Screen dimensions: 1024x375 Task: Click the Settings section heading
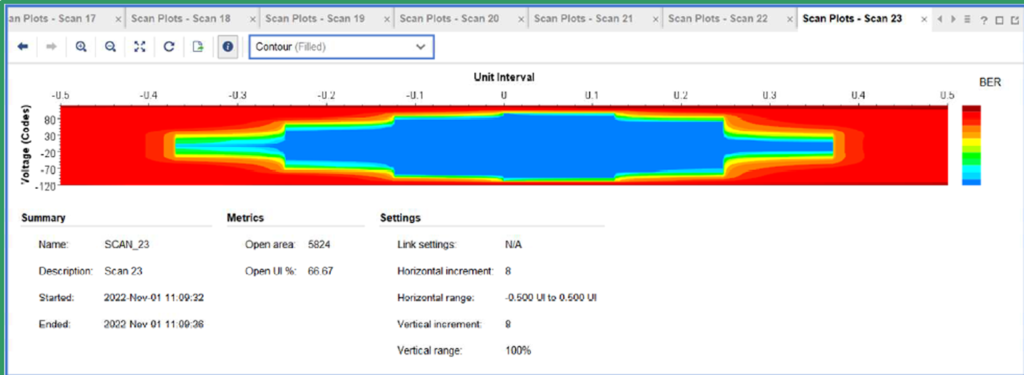[x=400, y=218]
